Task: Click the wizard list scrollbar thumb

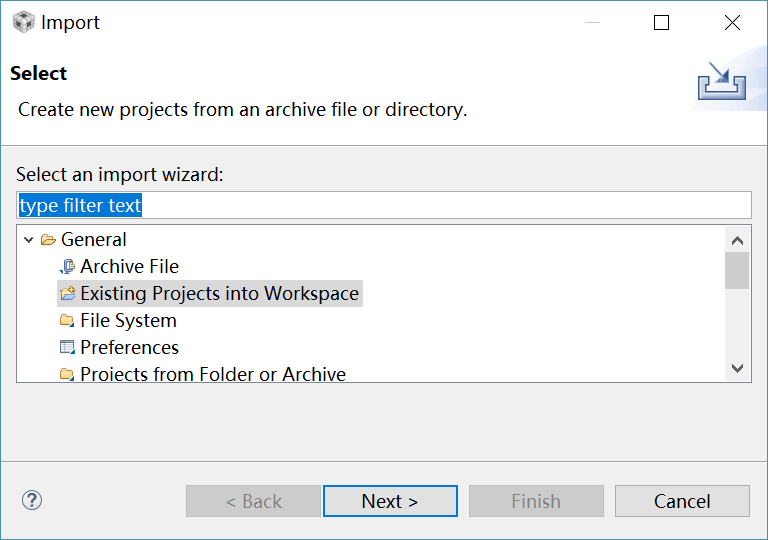Action: (x=737, y=270)
